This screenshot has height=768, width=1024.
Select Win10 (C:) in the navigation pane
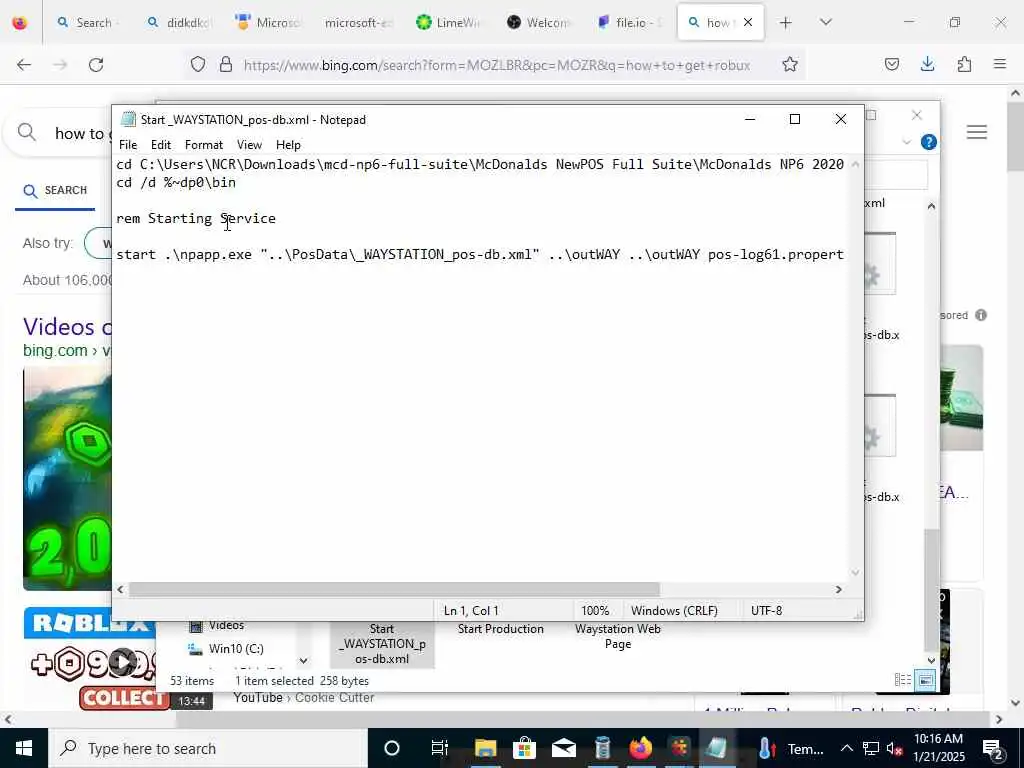click(x=236, y=648)
